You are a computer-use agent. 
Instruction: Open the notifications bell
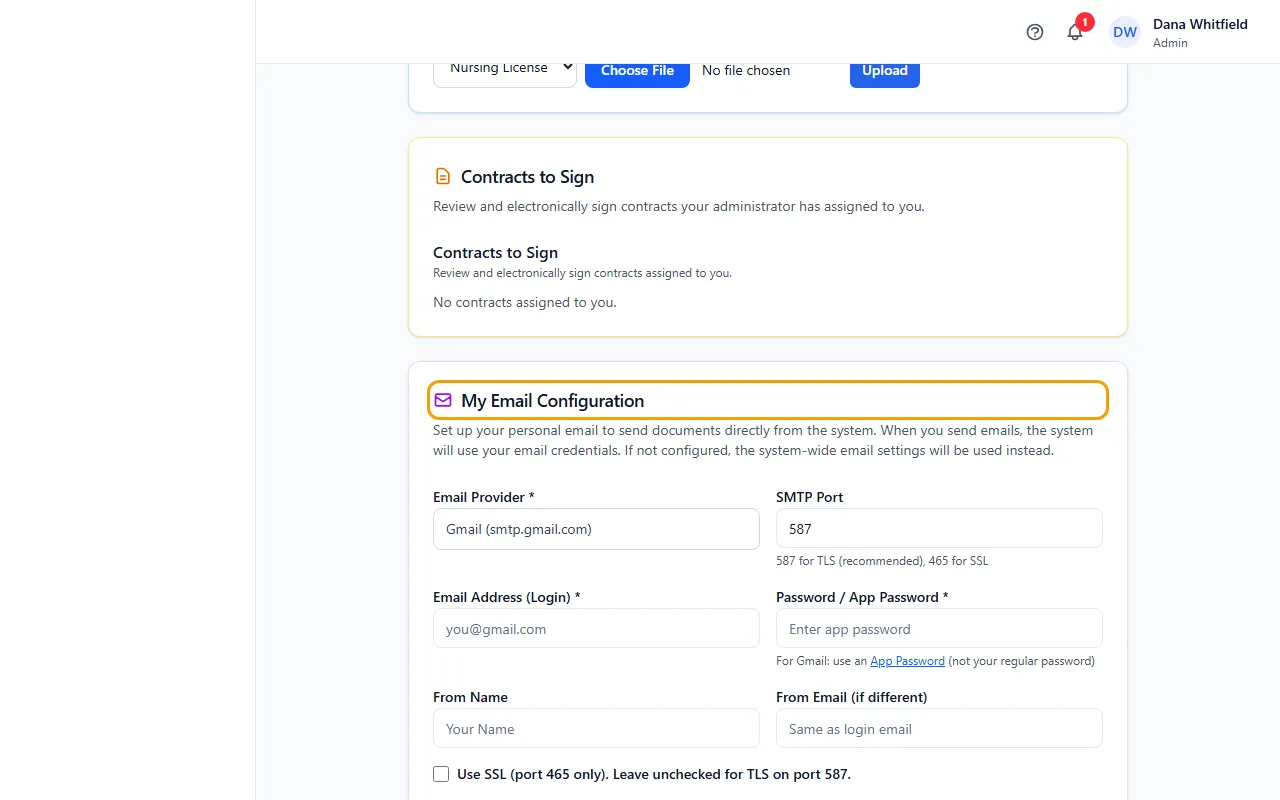pos(1075,32)
